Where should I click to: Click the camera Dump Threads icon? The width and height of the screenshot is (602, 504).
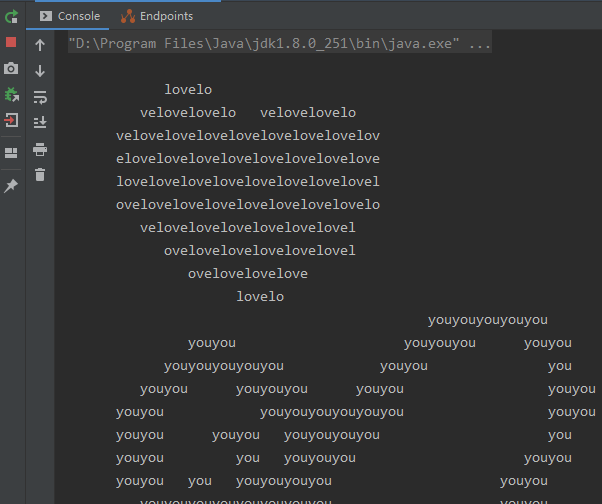pyautogui.click(x=11, y=68)
